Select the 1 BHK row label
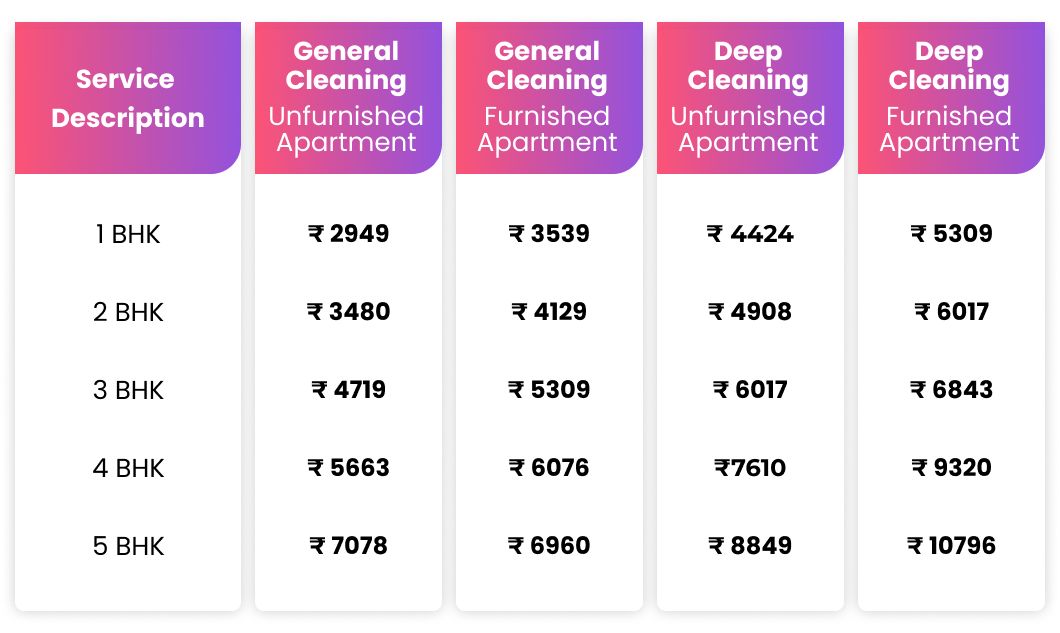 128,235
